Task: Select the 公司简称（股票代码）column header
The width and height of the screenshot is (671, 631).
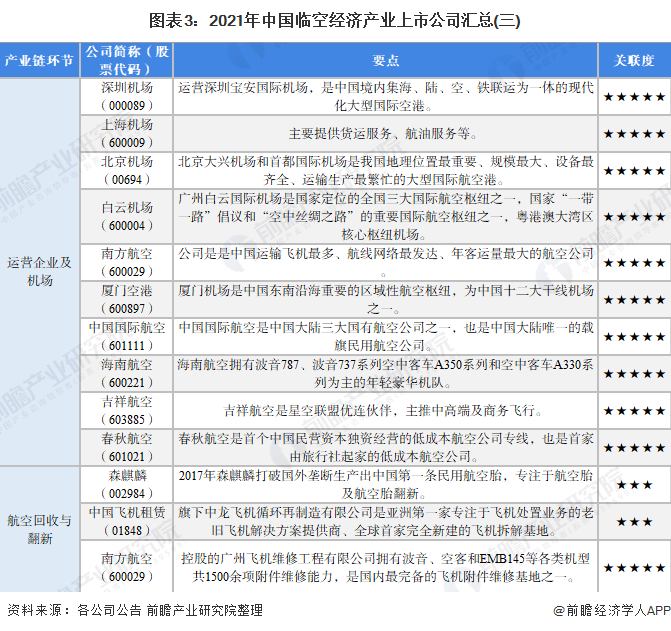Action: coord(127,60)
